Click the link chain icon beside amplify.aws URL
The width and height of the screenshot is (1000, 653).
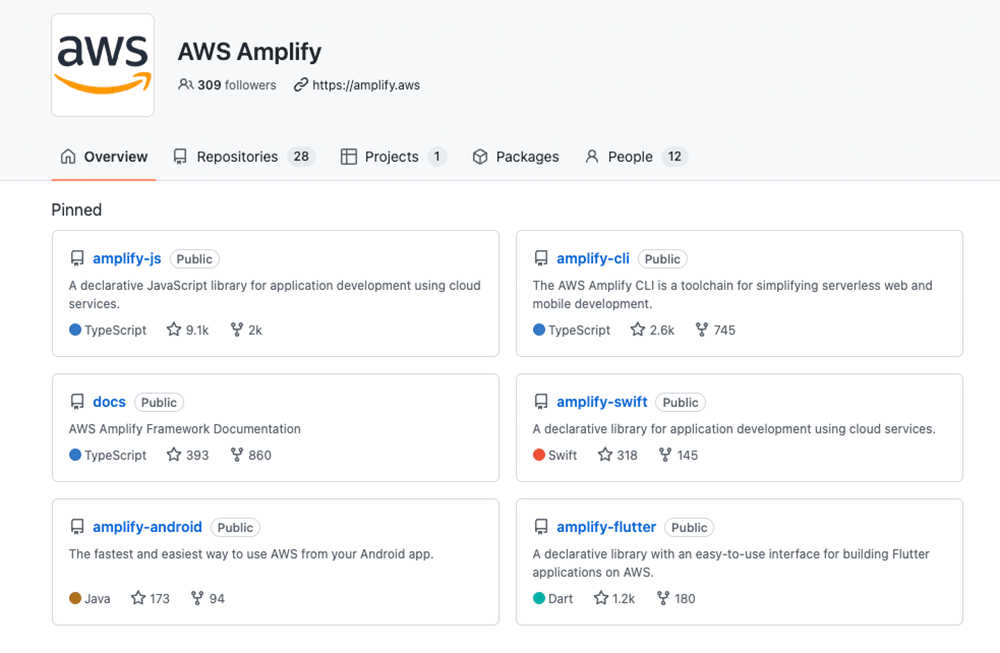pos(297,85)
